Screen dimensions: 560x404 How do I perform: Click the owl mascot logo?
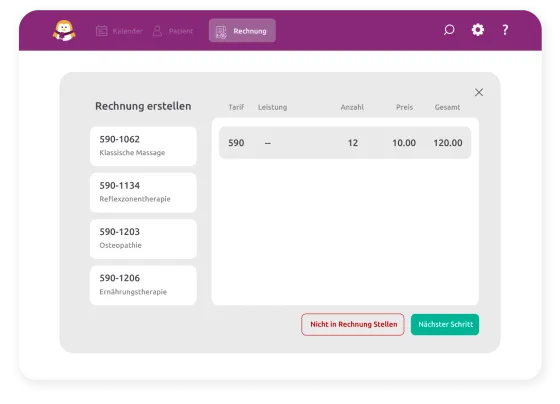click(64, 30)
